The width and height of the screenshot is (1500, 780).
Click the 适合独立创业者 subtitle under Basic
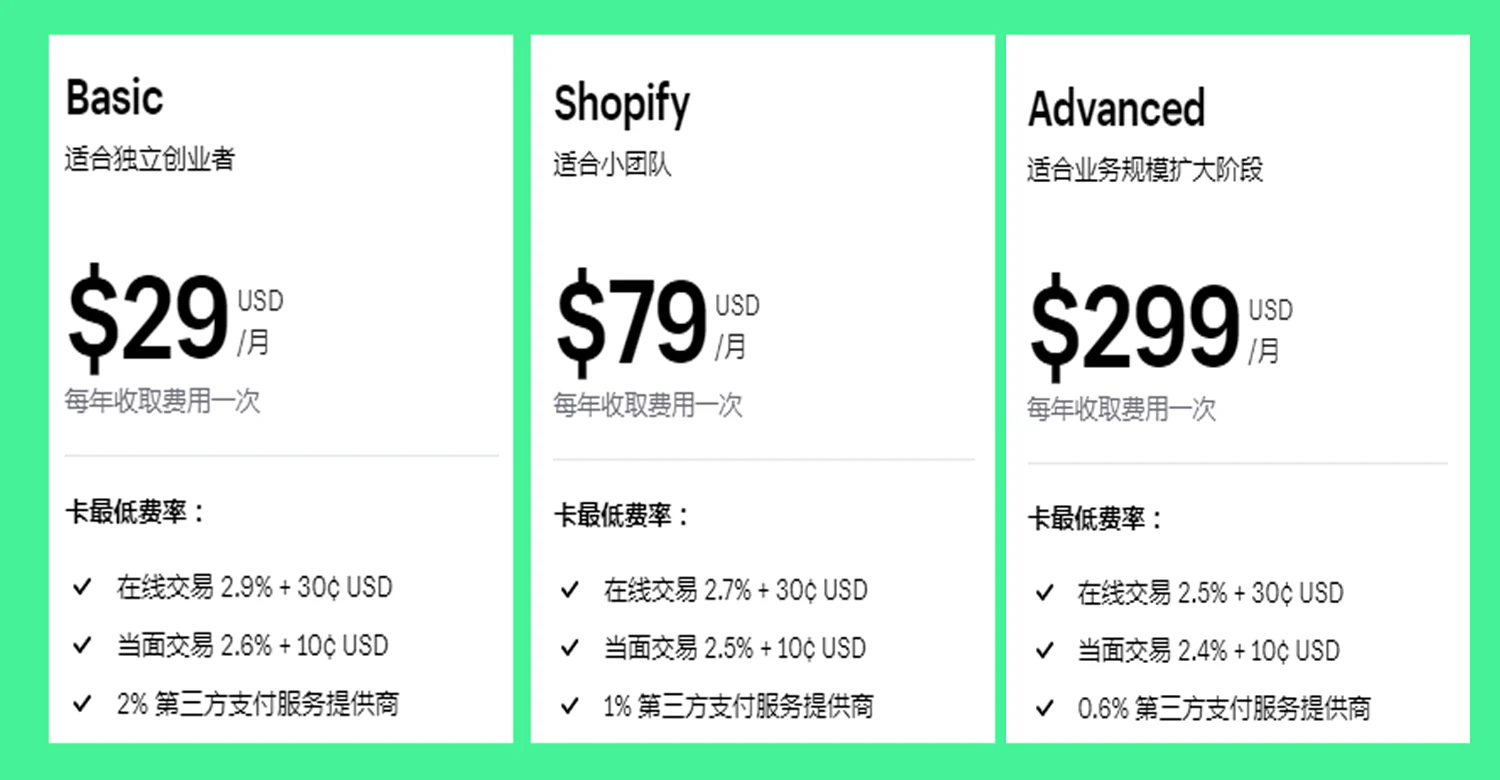coord(150,159)
